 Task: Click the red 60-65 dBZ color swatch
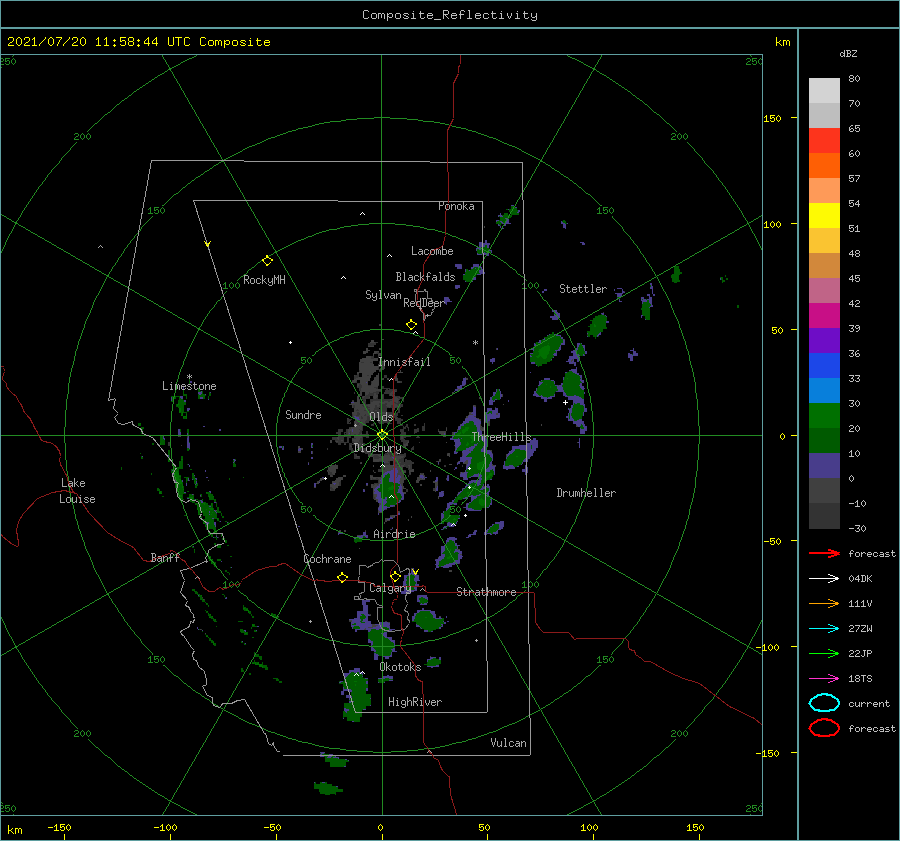tap(824, 141)
